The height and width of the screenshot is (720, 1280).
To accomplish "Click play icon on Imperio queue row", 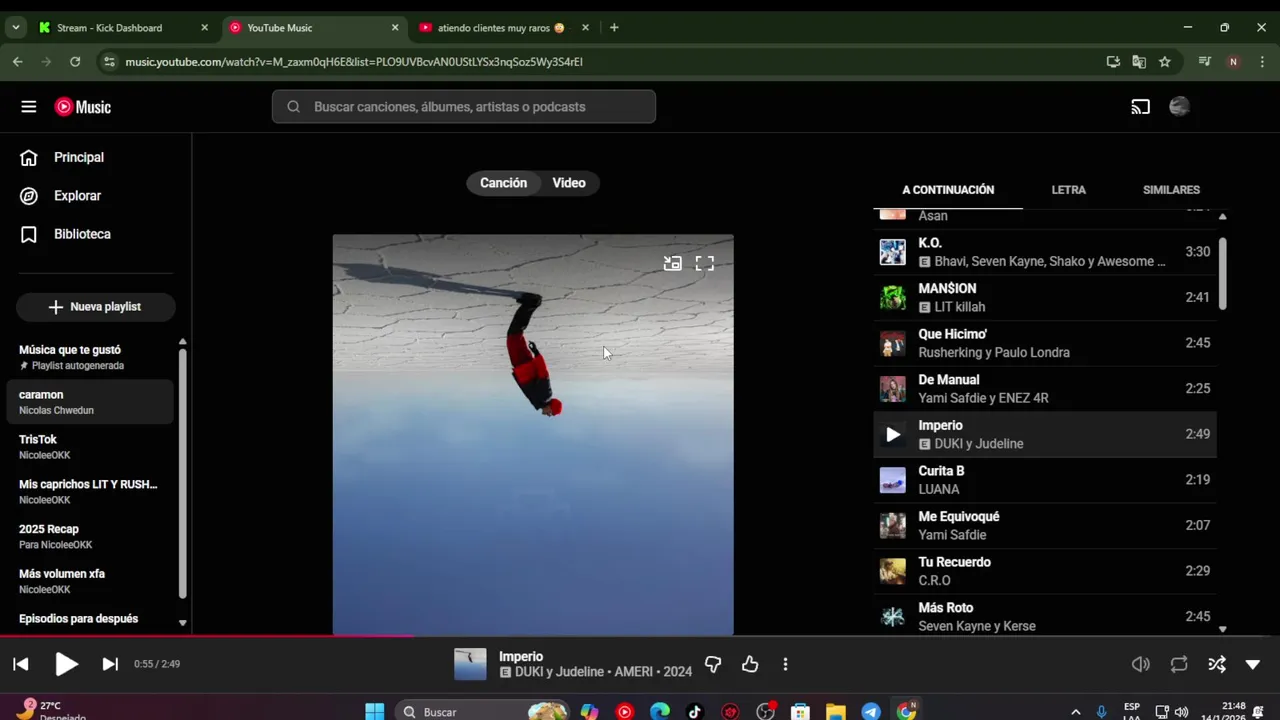I will click(x=893, y=434).
